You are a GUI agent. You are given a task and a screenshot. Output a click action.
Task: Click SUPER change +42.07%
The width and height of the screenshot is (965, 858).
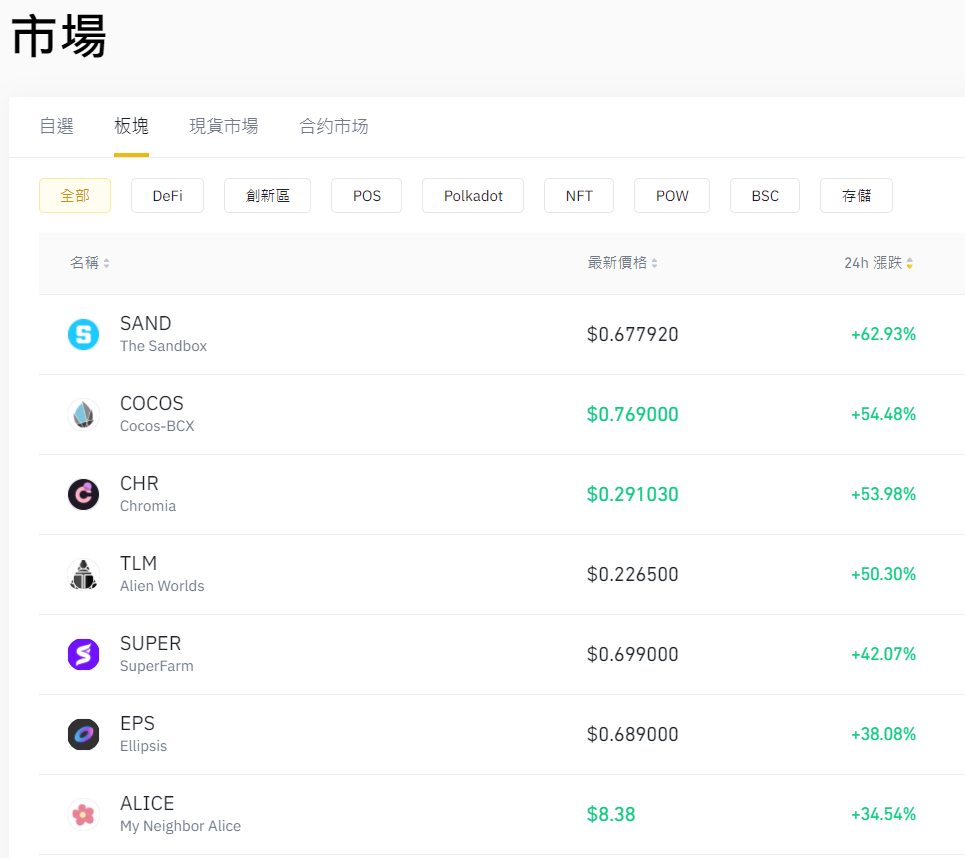pyautogui.click(x=883, y=654)
